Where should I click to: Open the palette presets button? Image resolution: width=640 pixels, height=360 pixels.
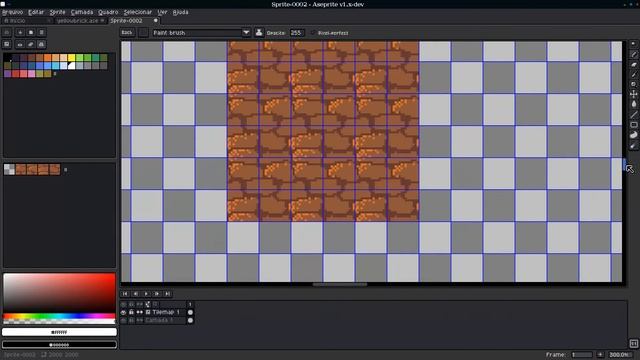[x=31, y=32]
